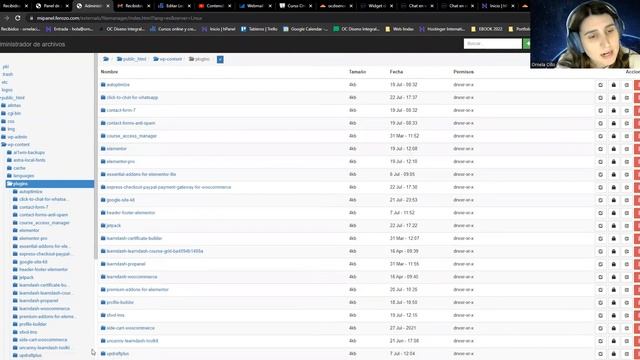Open the languages folder in the sidebar tree

[x=24, y=176]
